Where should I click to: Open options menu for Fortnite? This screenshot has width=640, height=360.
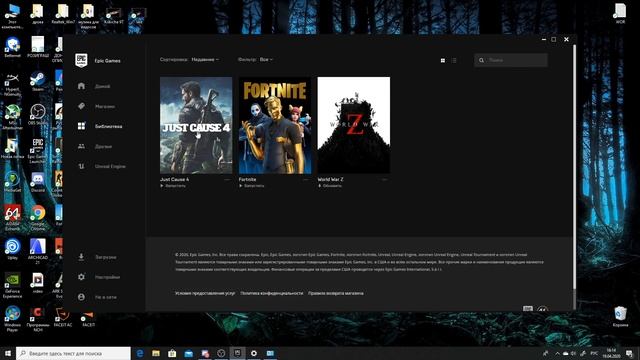(306, 179)
